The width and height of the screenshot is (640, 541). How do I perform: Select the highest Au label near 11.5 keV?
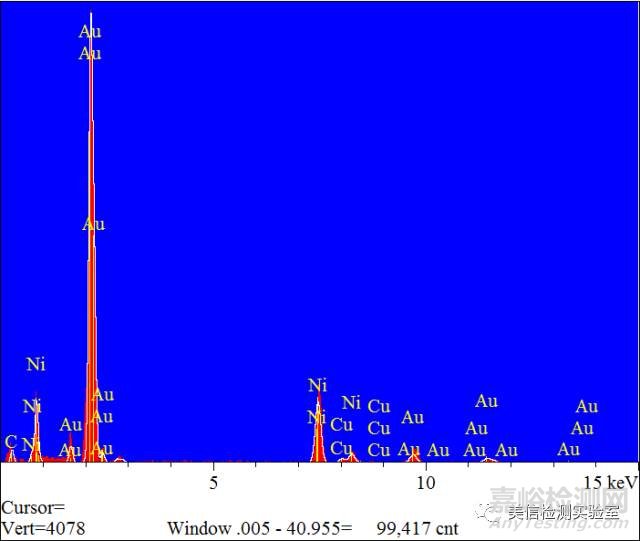[x=486, y=401]
